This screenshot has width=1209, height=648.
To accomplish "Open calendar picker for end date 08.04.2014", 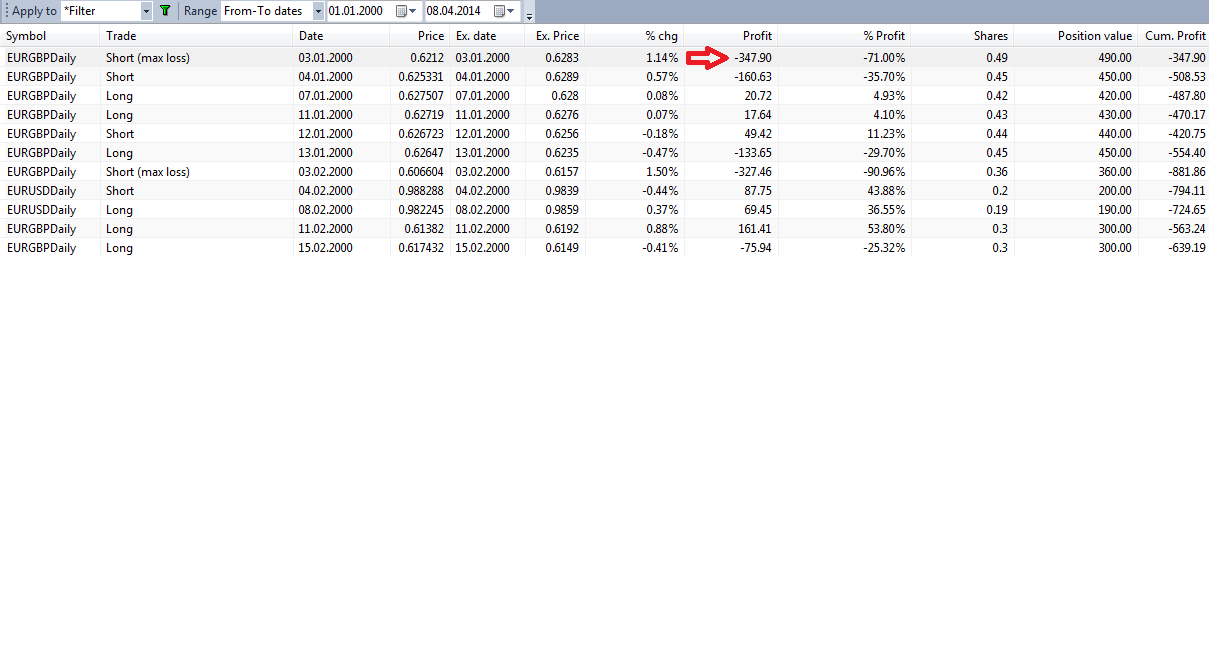I will pos(504,11).
